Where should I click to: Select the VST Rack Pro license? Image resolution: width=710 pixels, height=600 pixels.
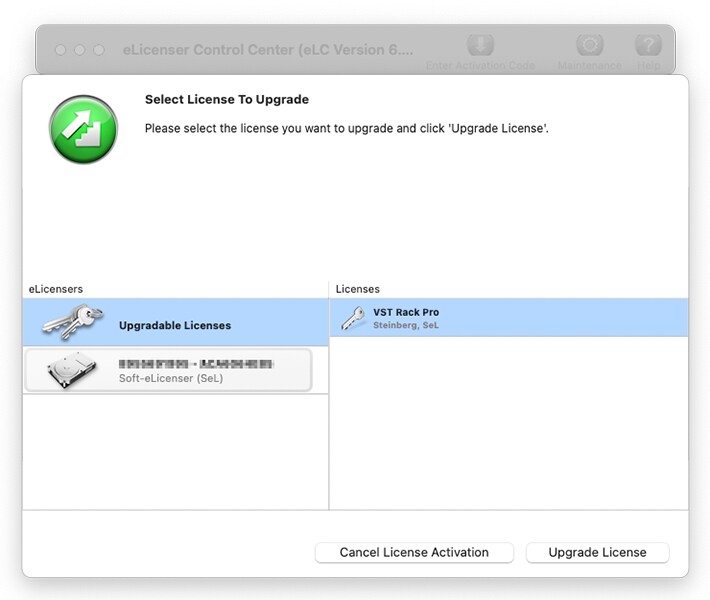pyautogui.click(x=509, y=317)
